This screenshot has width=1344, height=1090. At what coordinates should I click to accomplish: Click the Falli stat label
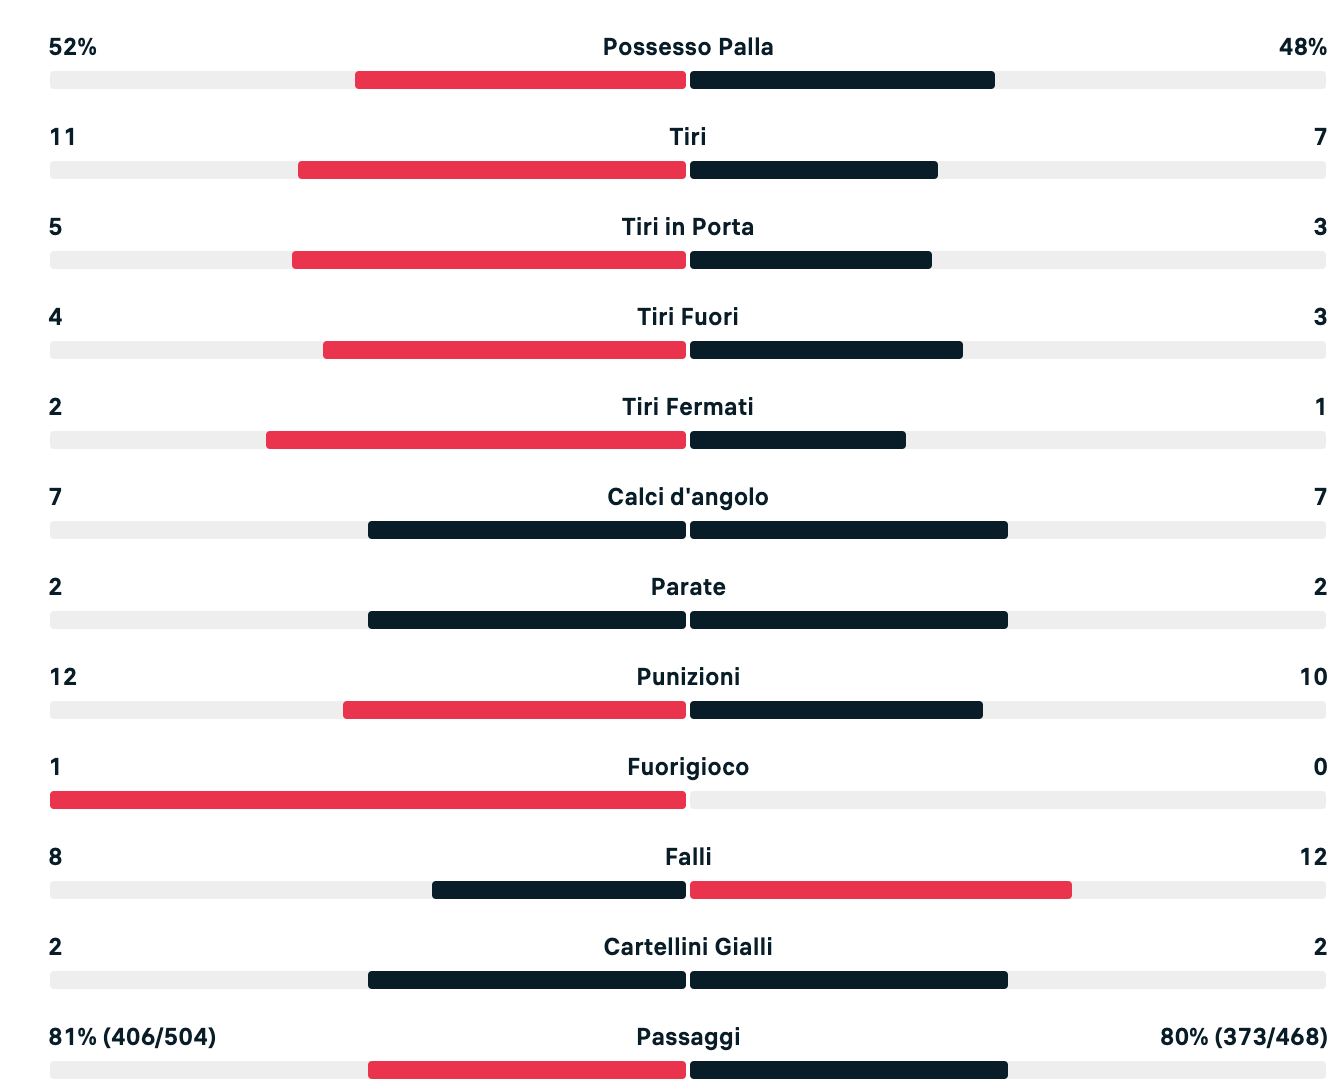tap(688, 857)
